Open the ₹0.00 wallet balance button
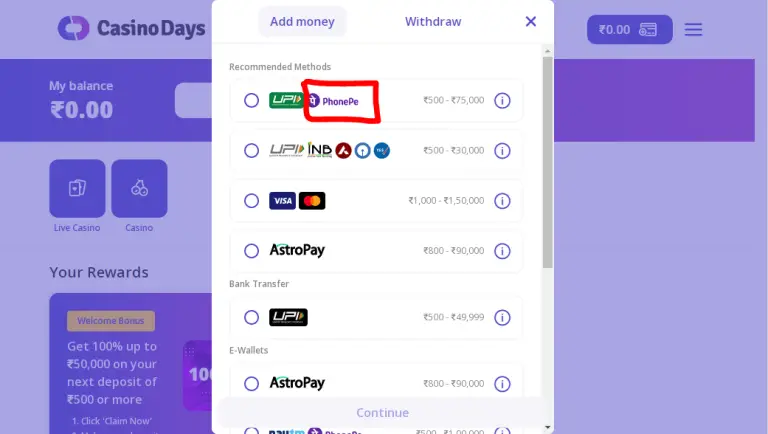 pos(630,29)
